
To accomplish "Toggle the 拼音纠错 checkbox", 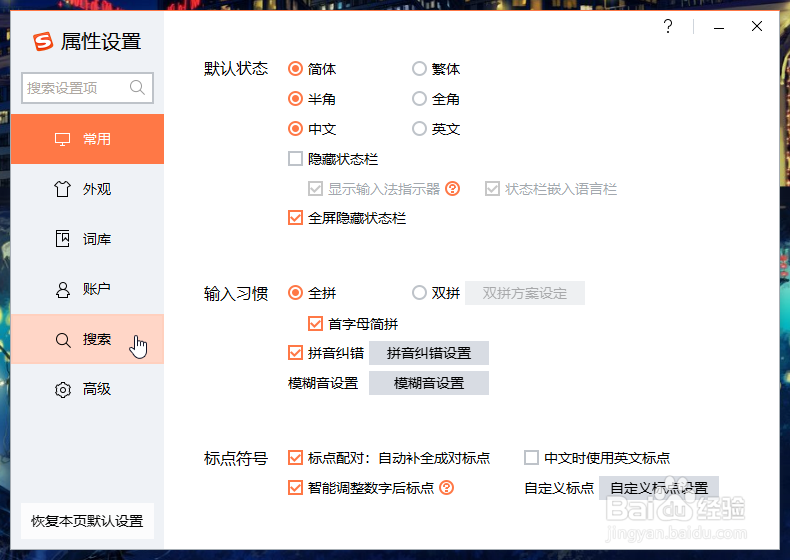I will pyautogui.click(x=295, y=352).
